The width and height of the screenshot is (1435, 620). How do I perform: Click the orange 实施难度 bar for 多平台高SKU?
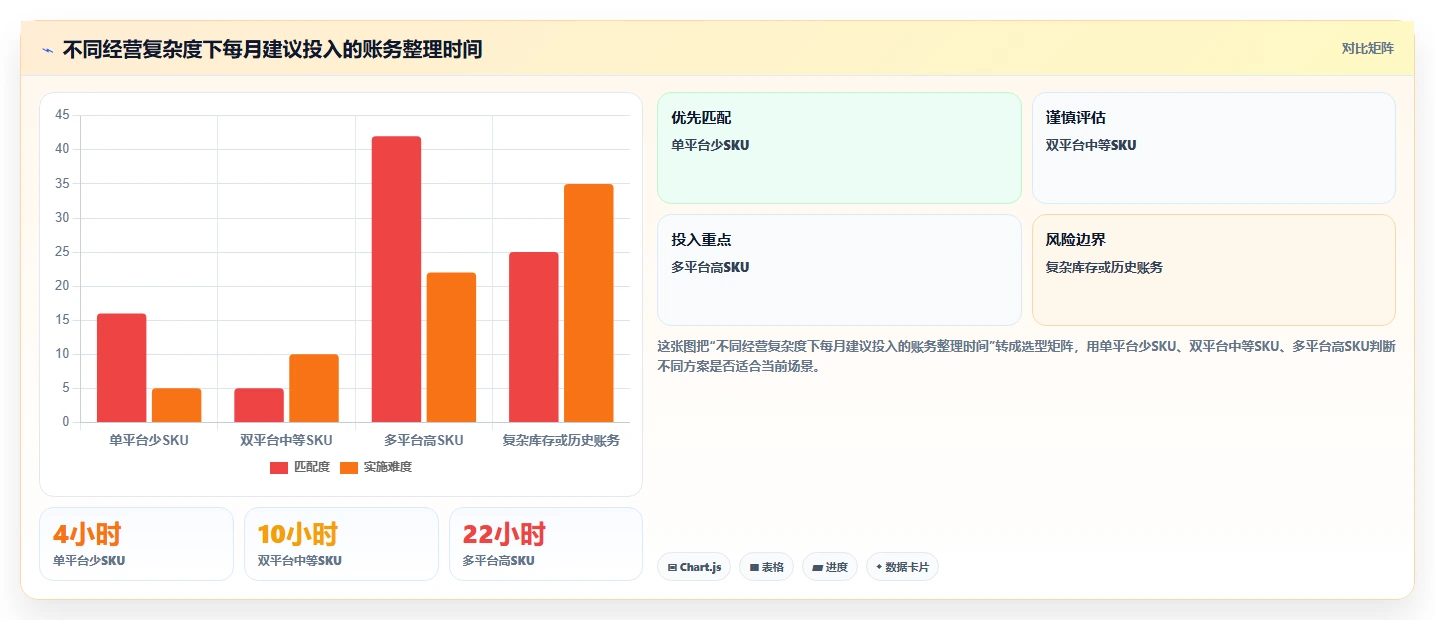[x=451, y=347]
